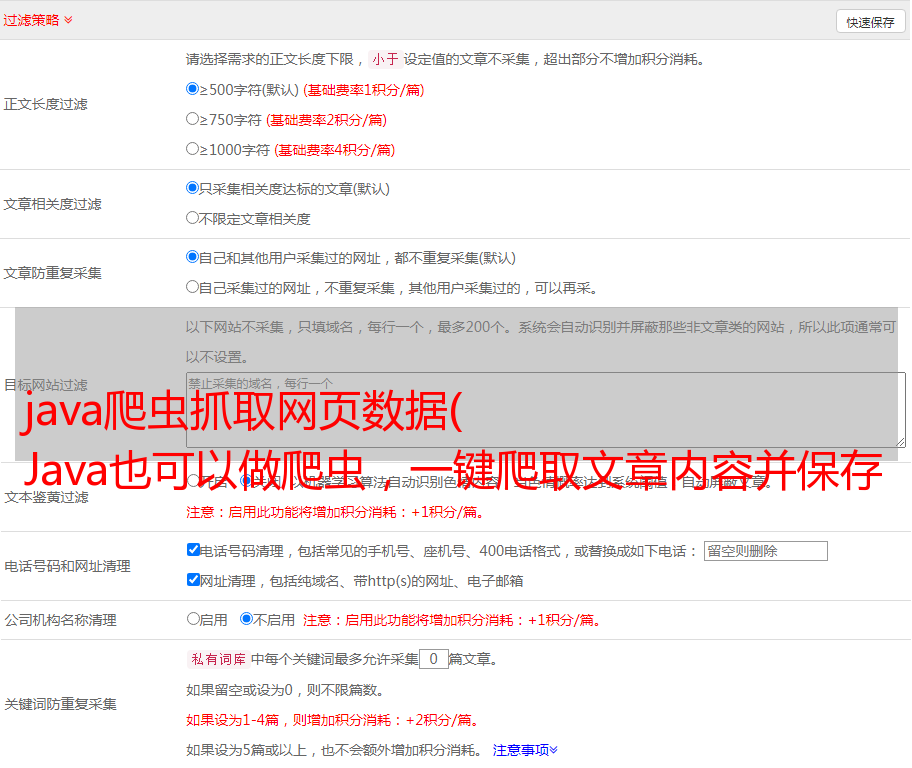Select 不启用 for 公司机构名称清理
912x768 pixels.
[246, 619]
